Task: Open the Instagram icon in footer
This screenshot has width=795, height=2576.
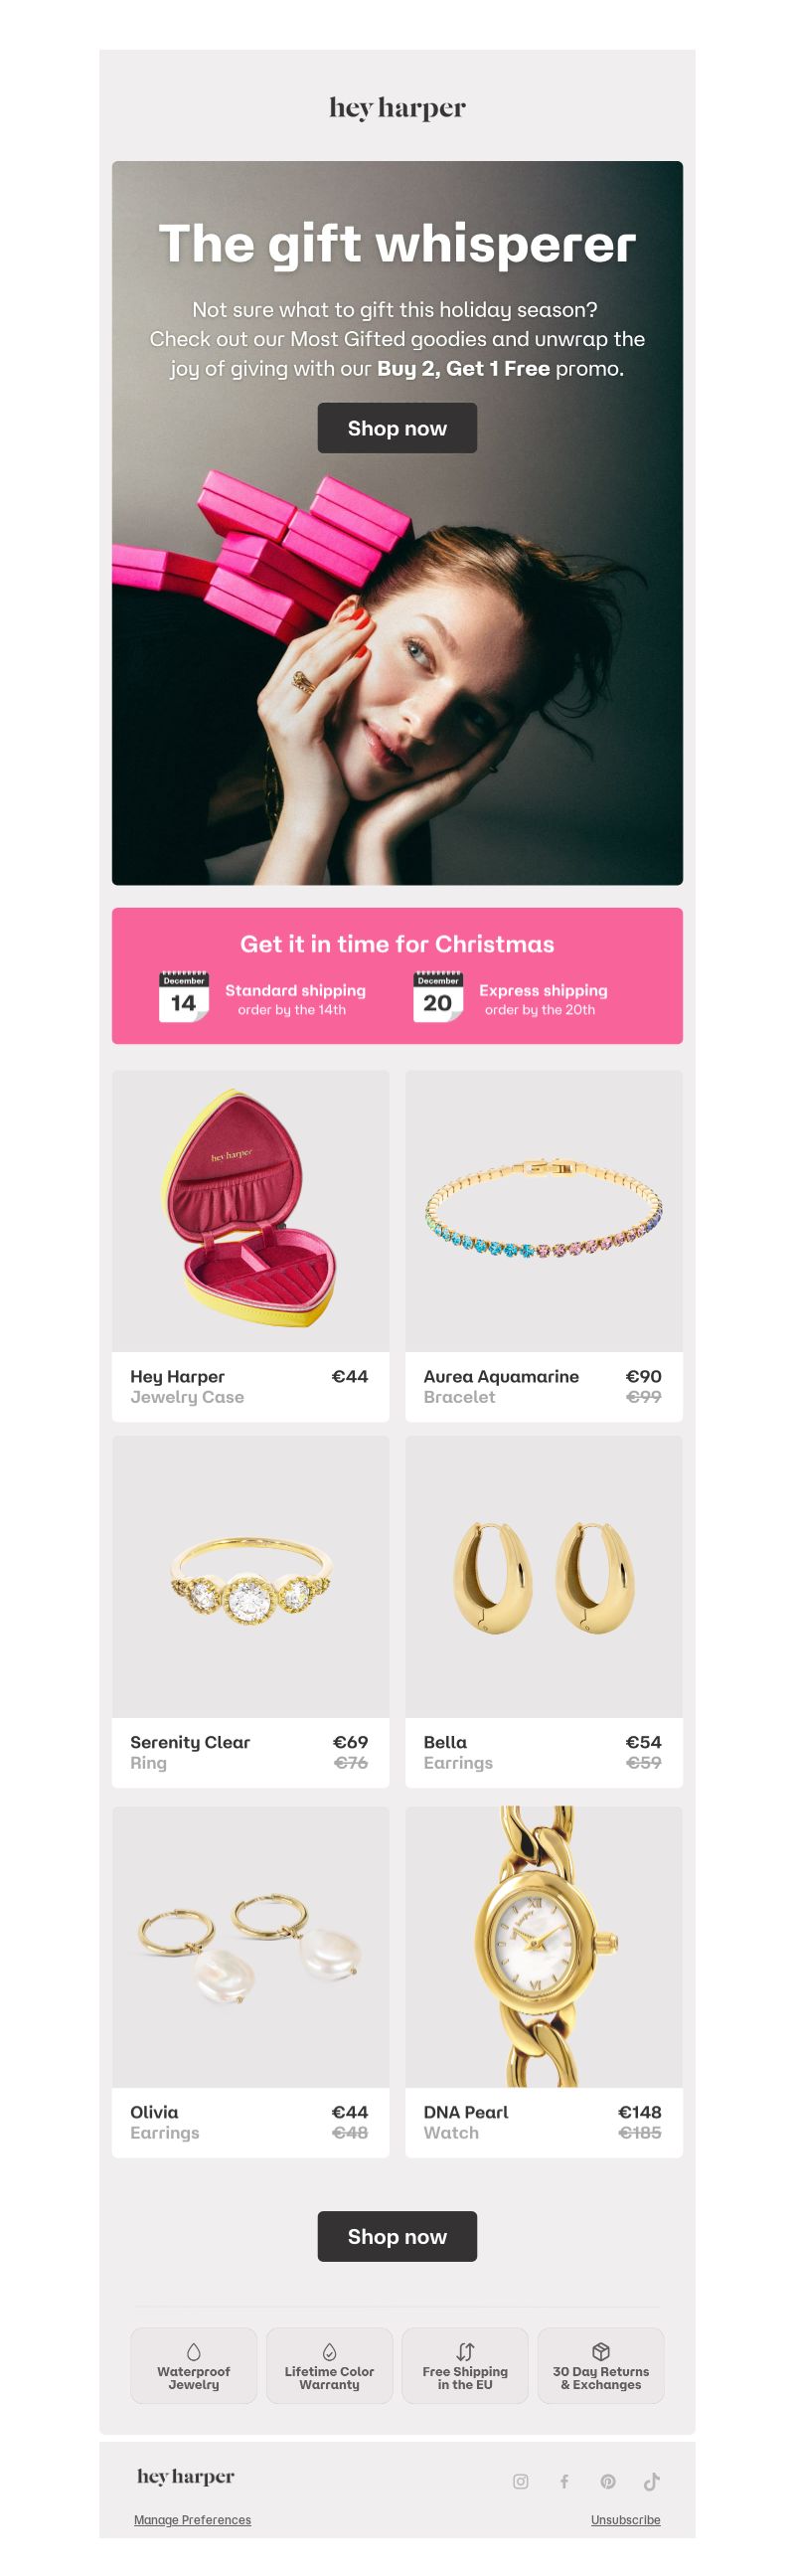Action: tap(520, 2481)
